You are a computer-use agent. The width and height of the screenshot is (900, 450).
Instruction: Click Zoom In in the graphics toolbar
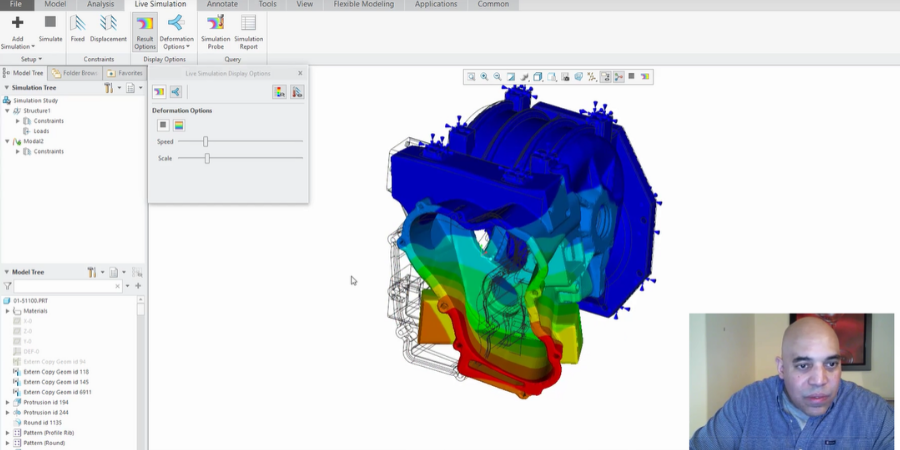pos(484,77)
